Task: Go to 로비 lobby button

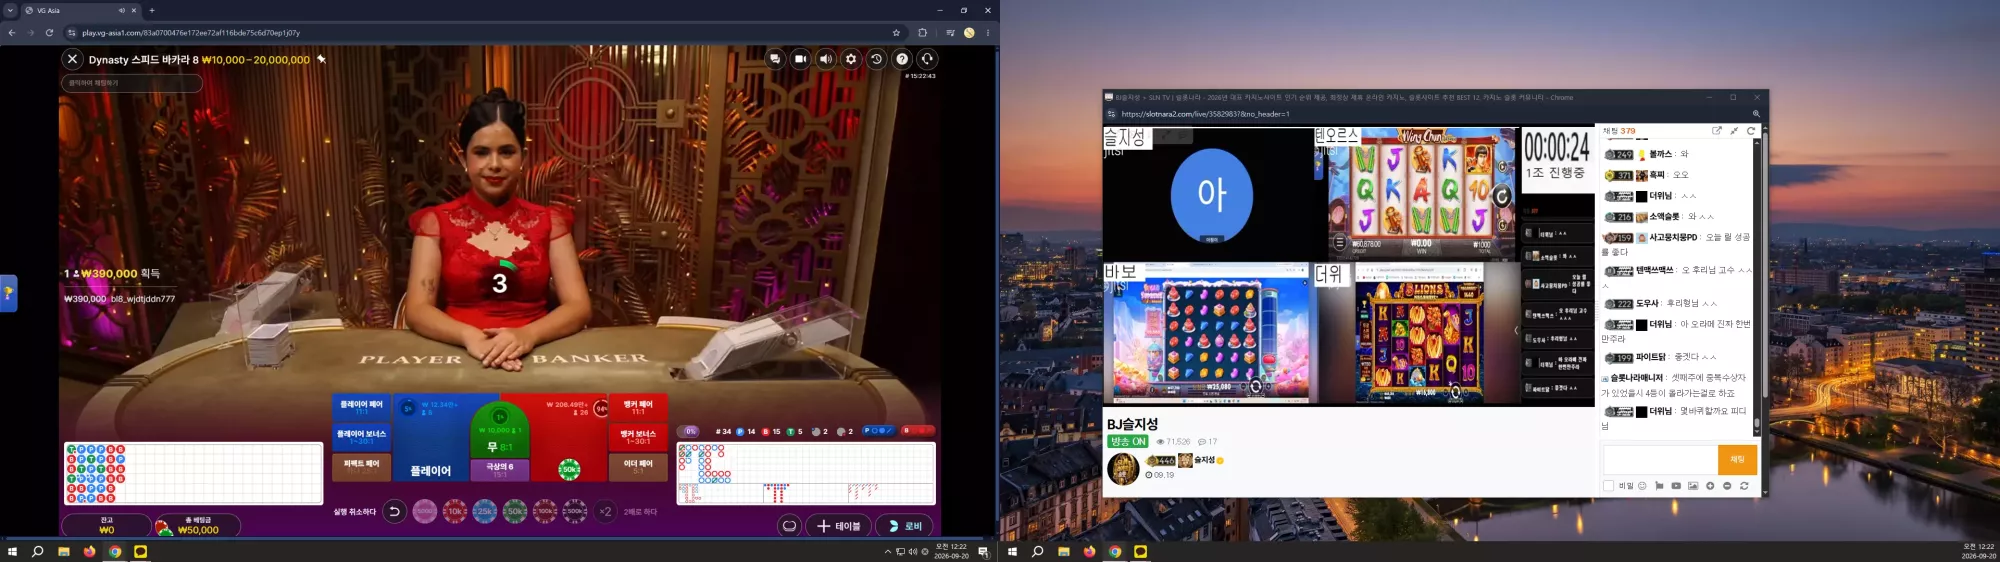Action: [x=905, y=526]
